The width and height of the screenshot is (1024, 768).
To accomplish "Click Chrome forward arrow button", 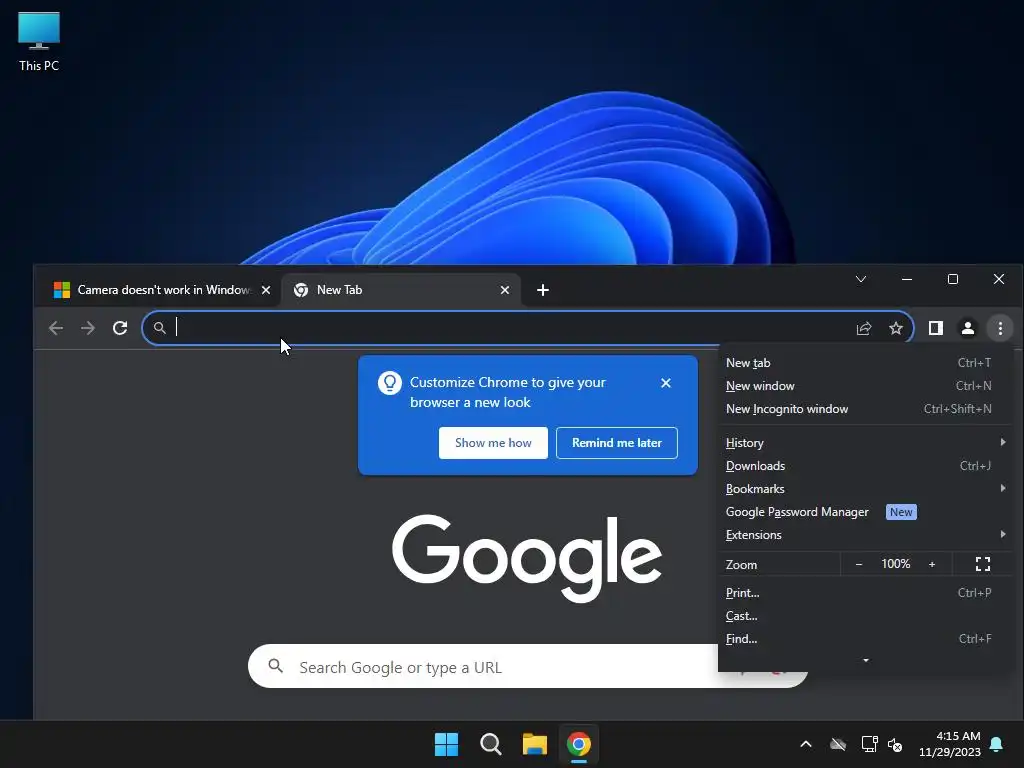I will pos(88,328).
